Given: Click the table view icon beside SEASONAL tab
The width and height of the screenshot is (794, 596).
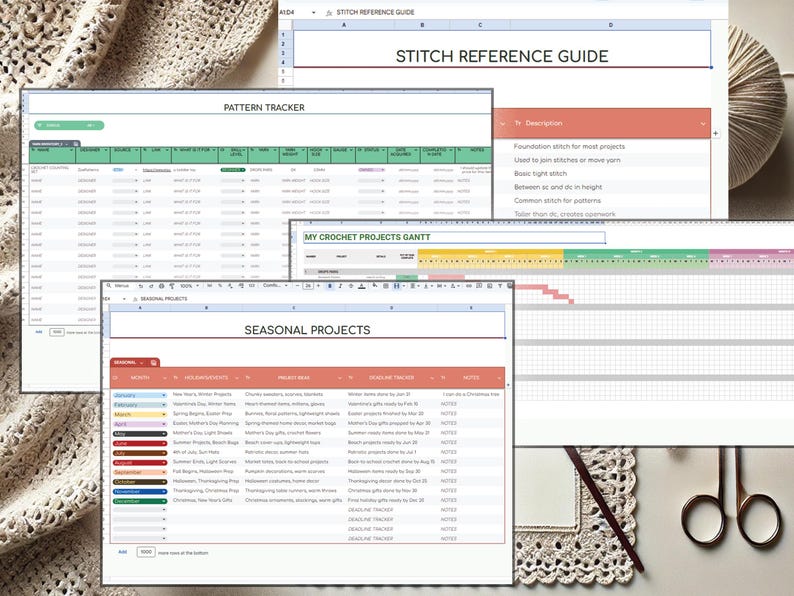Looking at the screenshot, I should (x=153, y=363).
